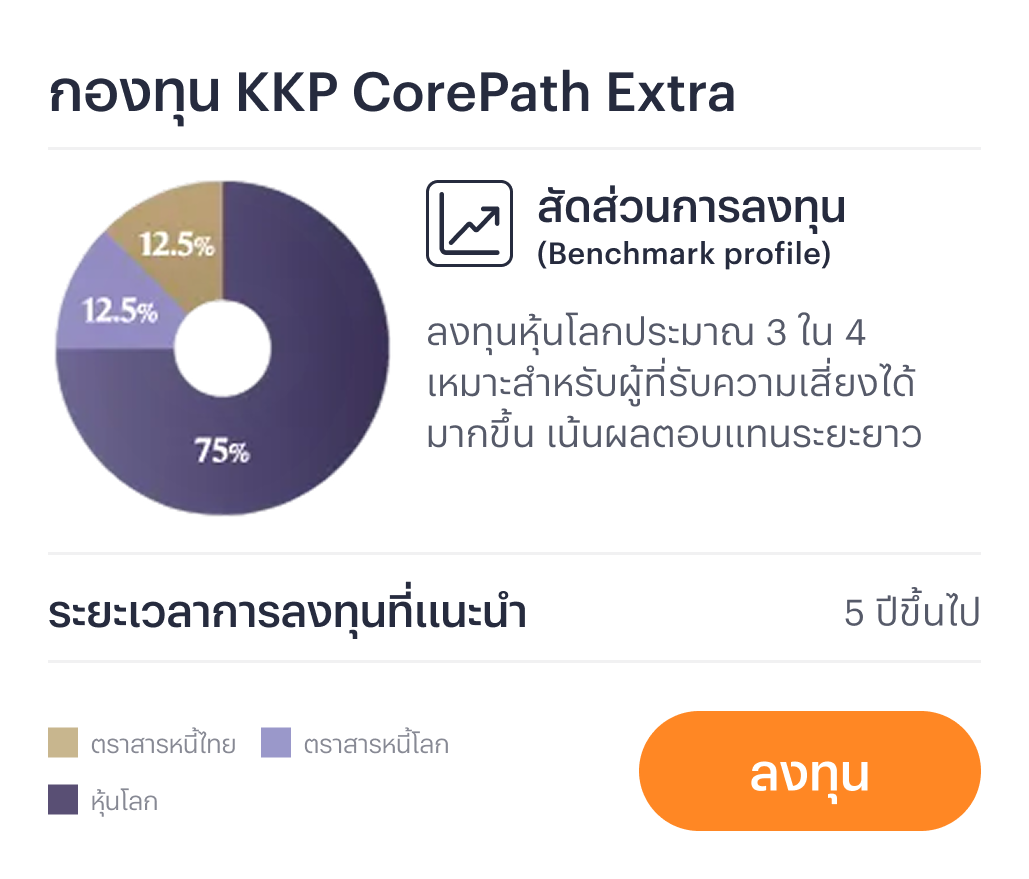This screenshot has width=1029, height=879.
Task: Click the fund title กองทุน KKP CorePath Extra
Action: (x=391, y=94)
